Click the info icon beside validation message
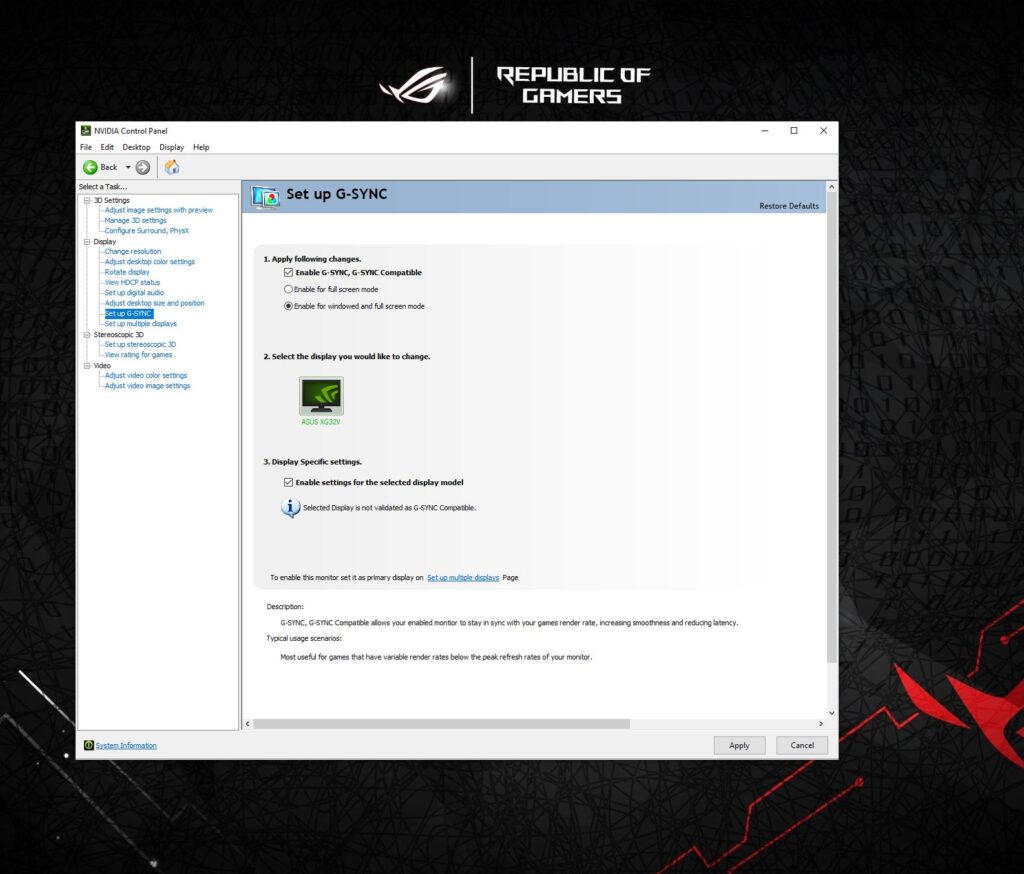Viewport: 1024px width, 874px height. (291, 508)
